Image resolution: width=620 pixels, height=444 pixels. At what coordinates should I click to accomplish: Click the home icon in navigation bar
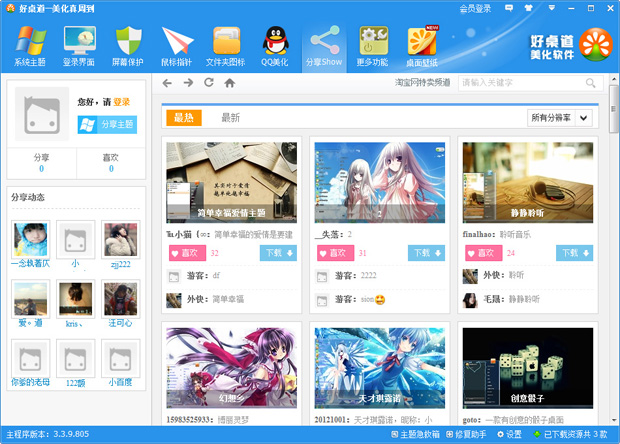click(230, 83)
